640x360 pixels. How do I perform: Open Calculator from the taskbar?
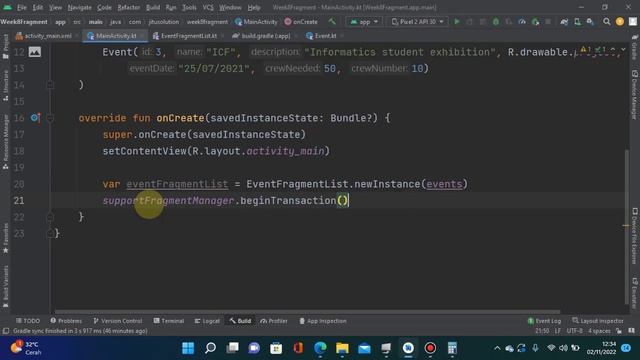(452, 348)
